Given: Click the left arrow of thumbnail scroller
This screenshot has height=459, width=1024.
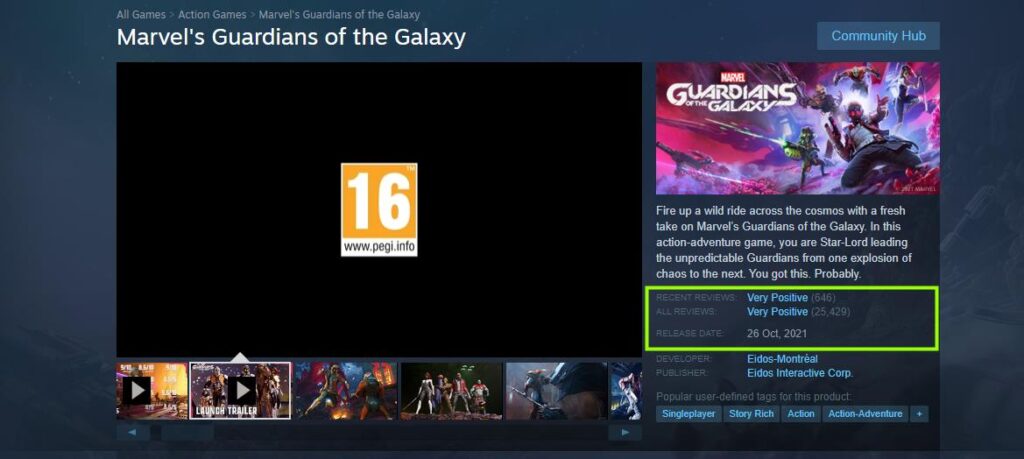Looking at the screenshot, I should tap(133, 432).
